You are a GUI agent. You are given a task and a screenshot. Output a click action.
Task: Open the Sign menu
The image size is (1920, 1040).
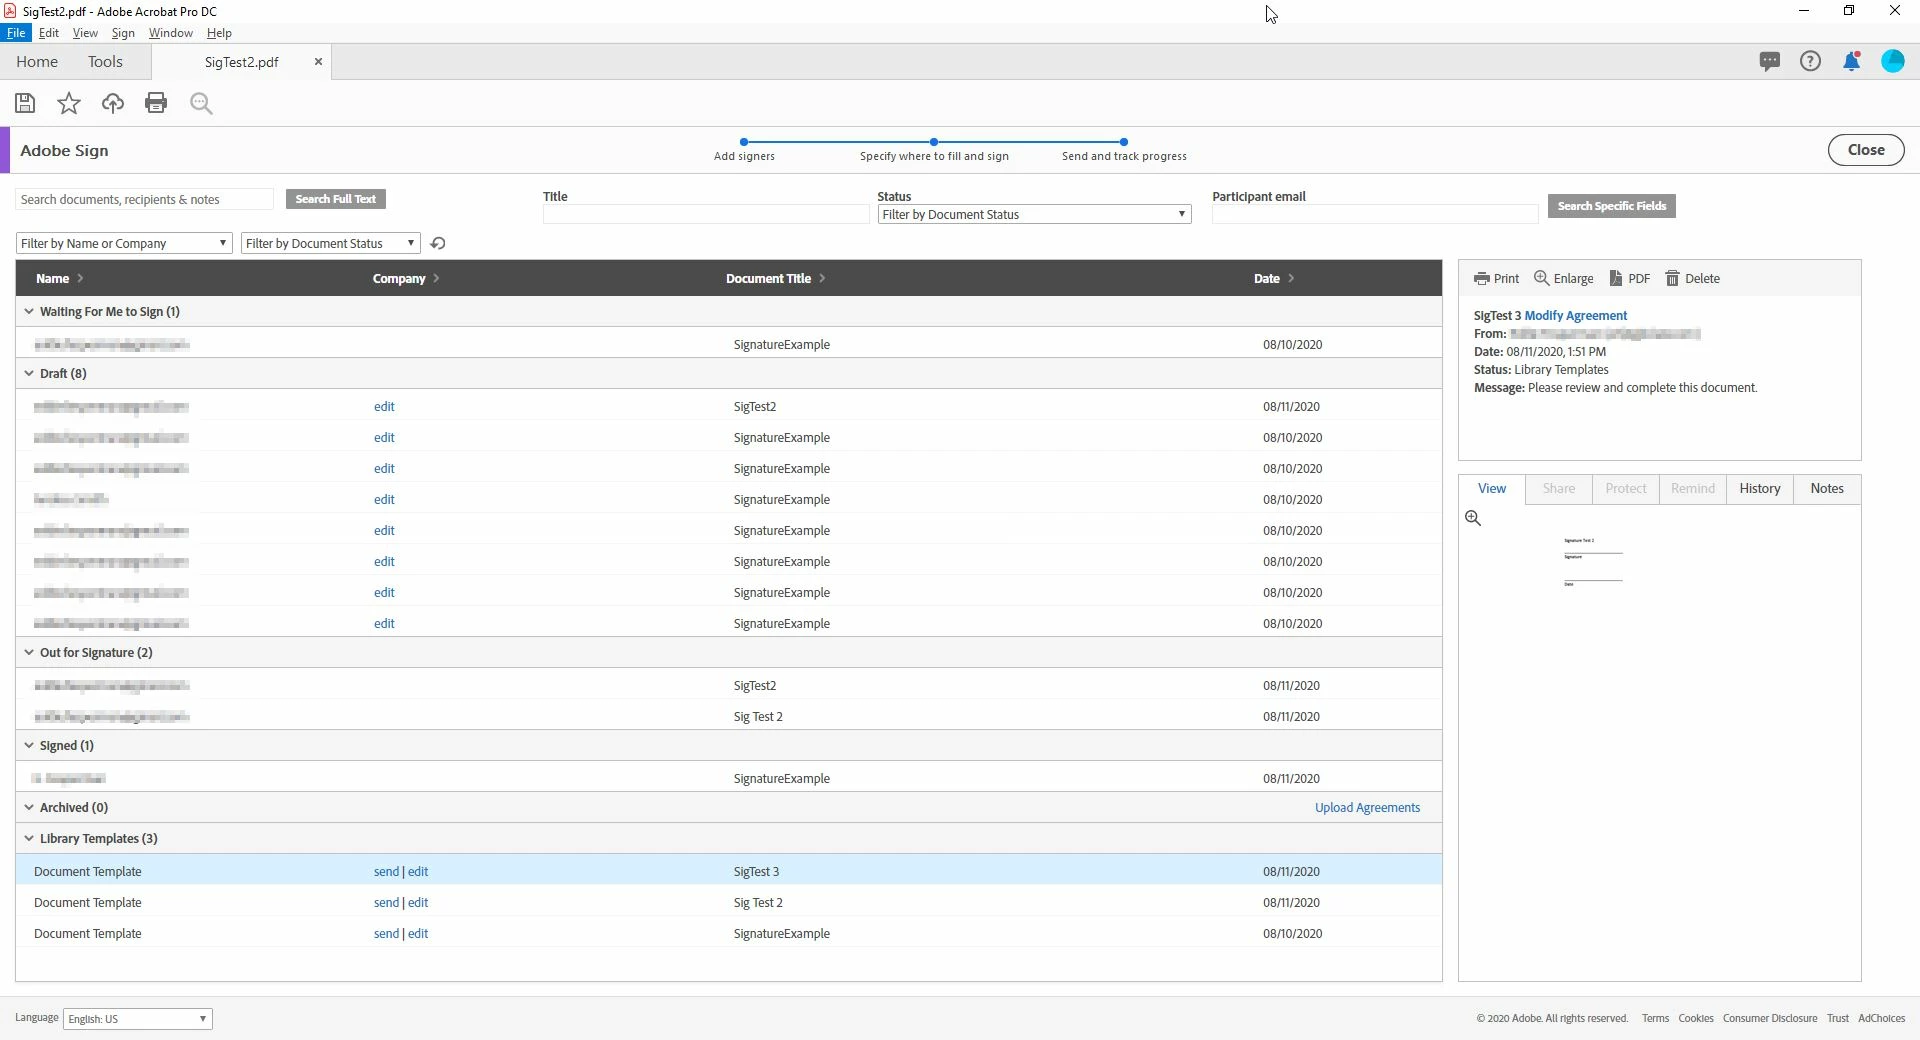click(123, 33)
